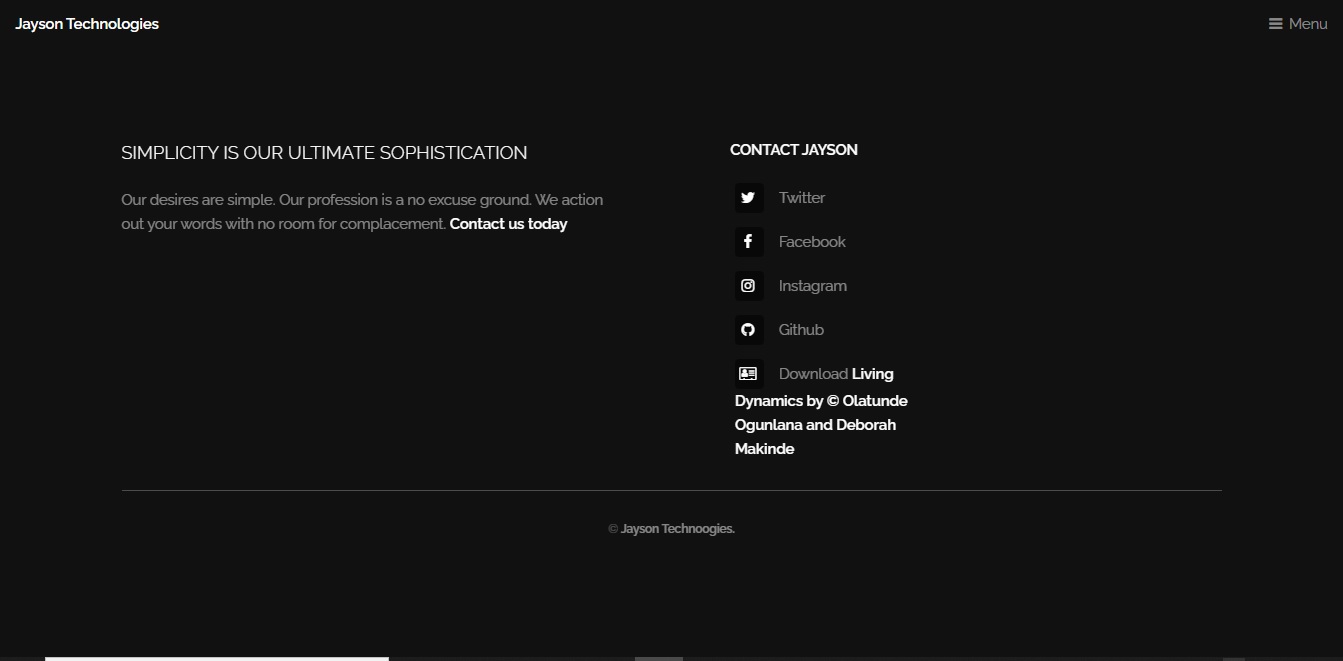Image resolution: width=1343 pixels, height=661 pixels.
Task: Click the ID card download icon
Action: pyautogui.click(x=748, y=374)
